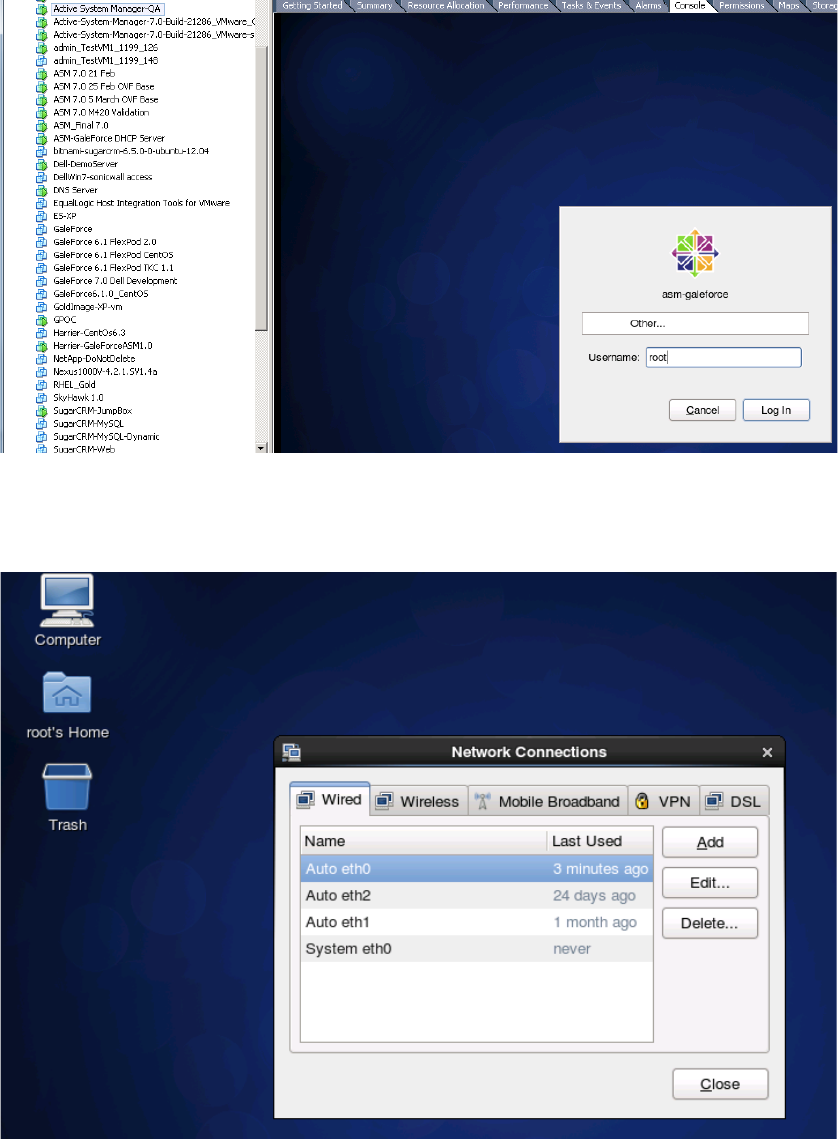Select GaleForce 6.1 FlexPod CentOS VM
Viewport: 838px width, 1139px height.
coord(113,256)
